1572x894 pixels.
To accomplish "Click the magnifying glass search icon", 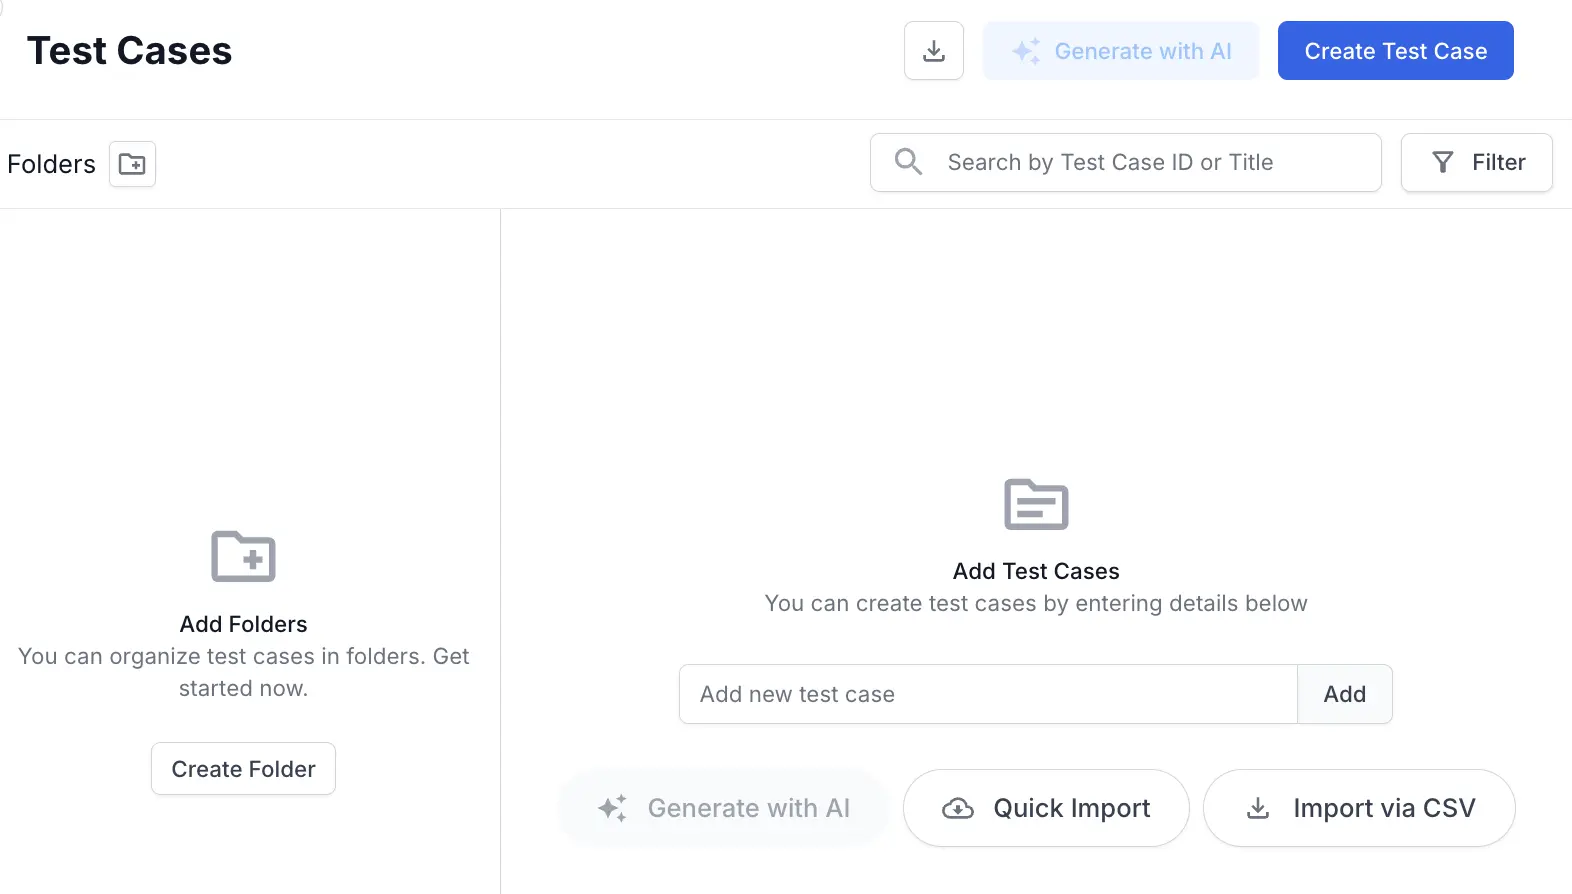I will [908, 162].
